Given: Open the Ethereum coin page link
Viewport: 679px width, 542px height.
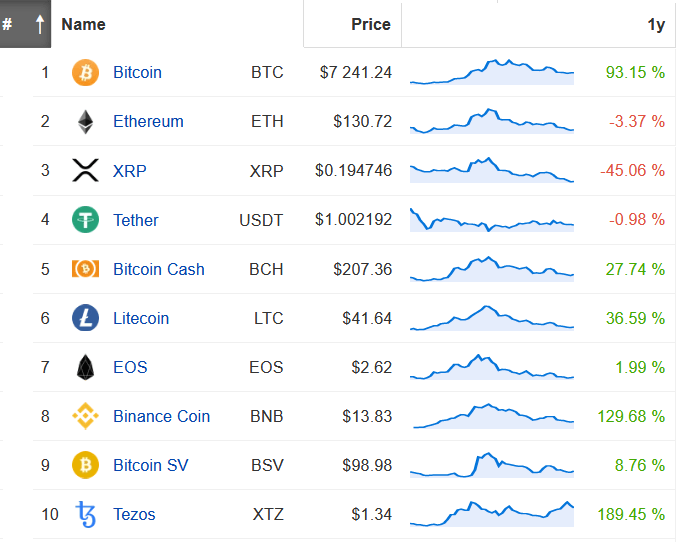Looking at the screenshot, I should (x=148, y=121).
